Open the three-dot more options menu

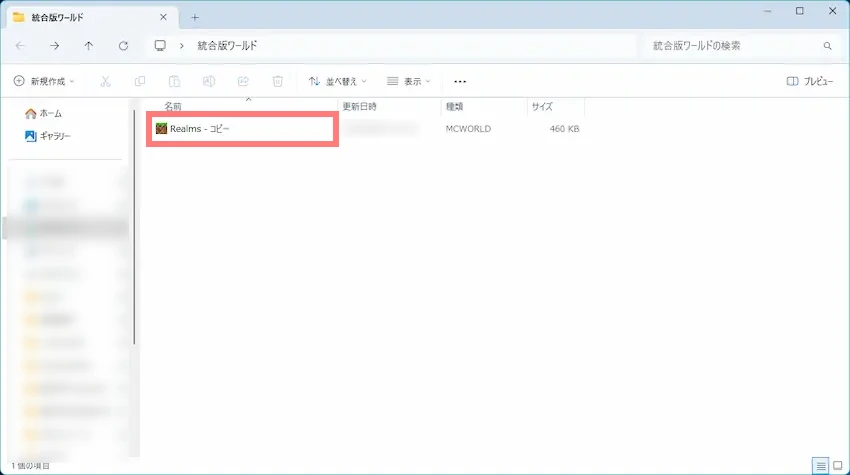(460, 81)
